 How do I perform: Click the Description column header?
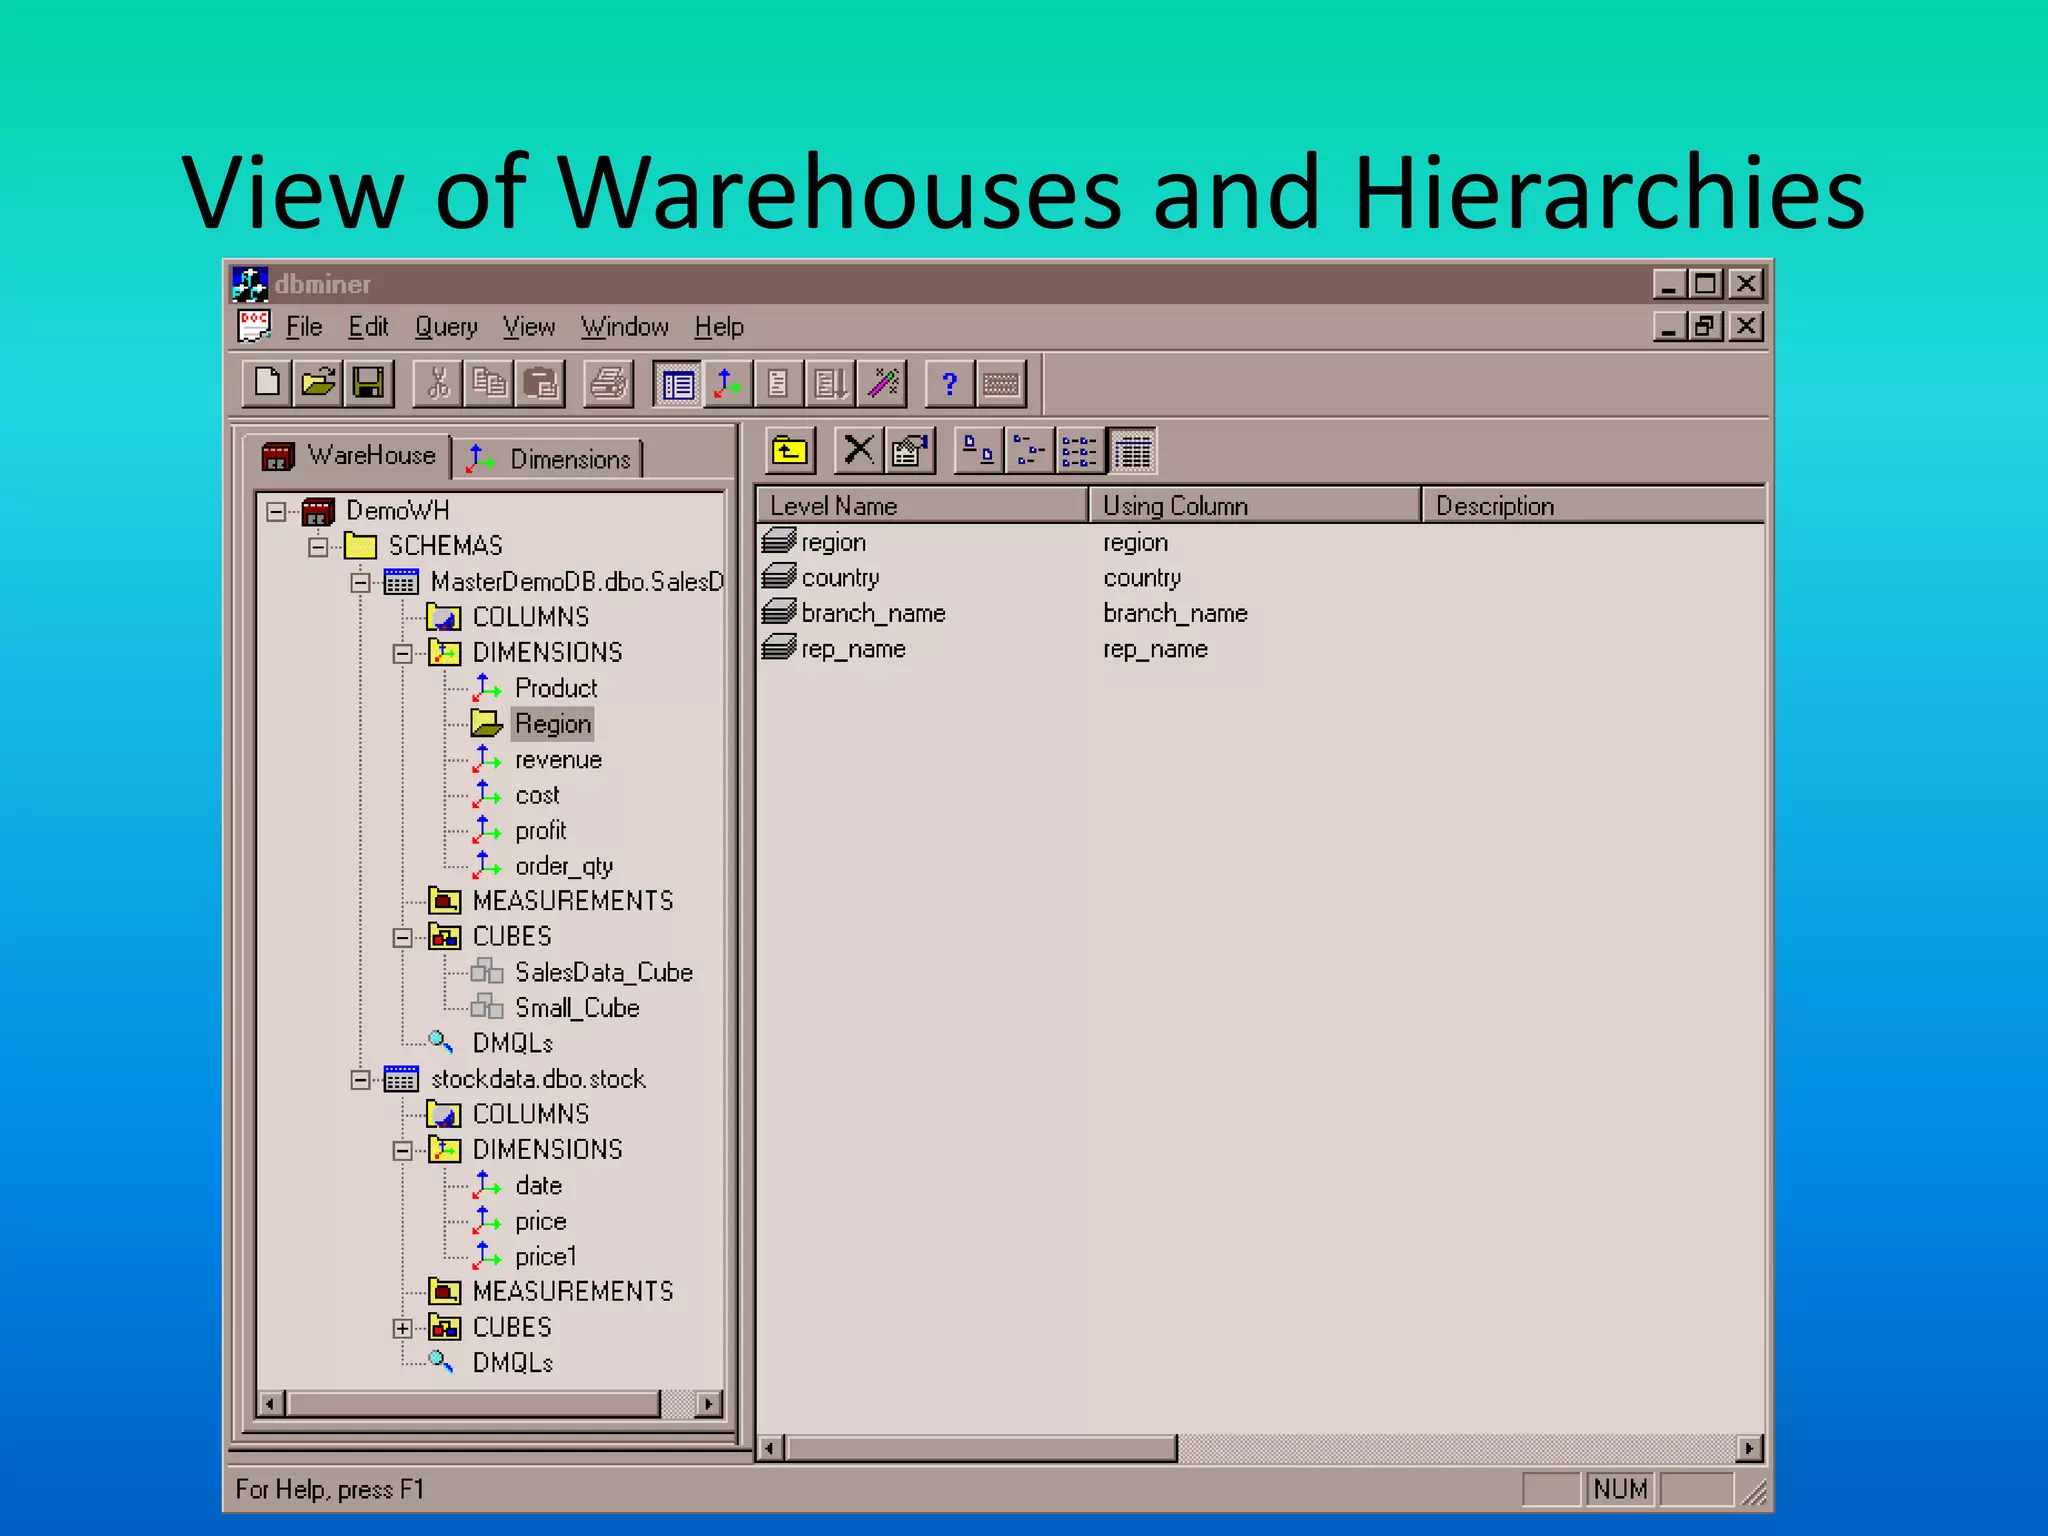1594,506
